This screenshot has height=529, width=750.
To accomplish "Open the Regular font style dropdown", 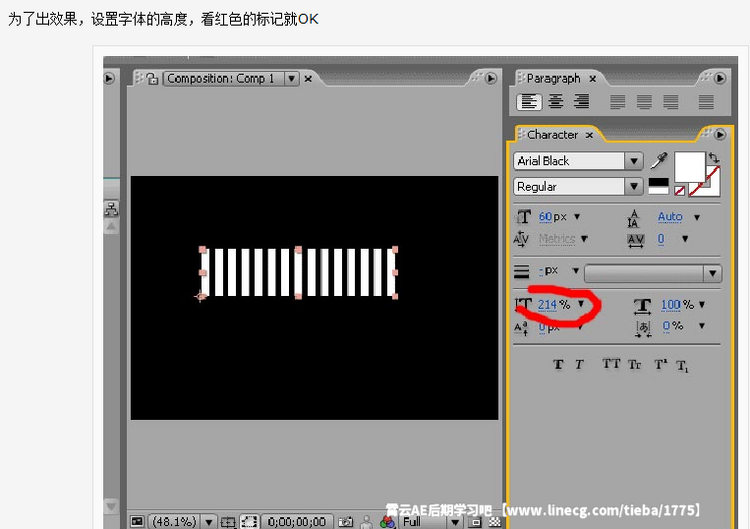I will (x=633, y=187).
